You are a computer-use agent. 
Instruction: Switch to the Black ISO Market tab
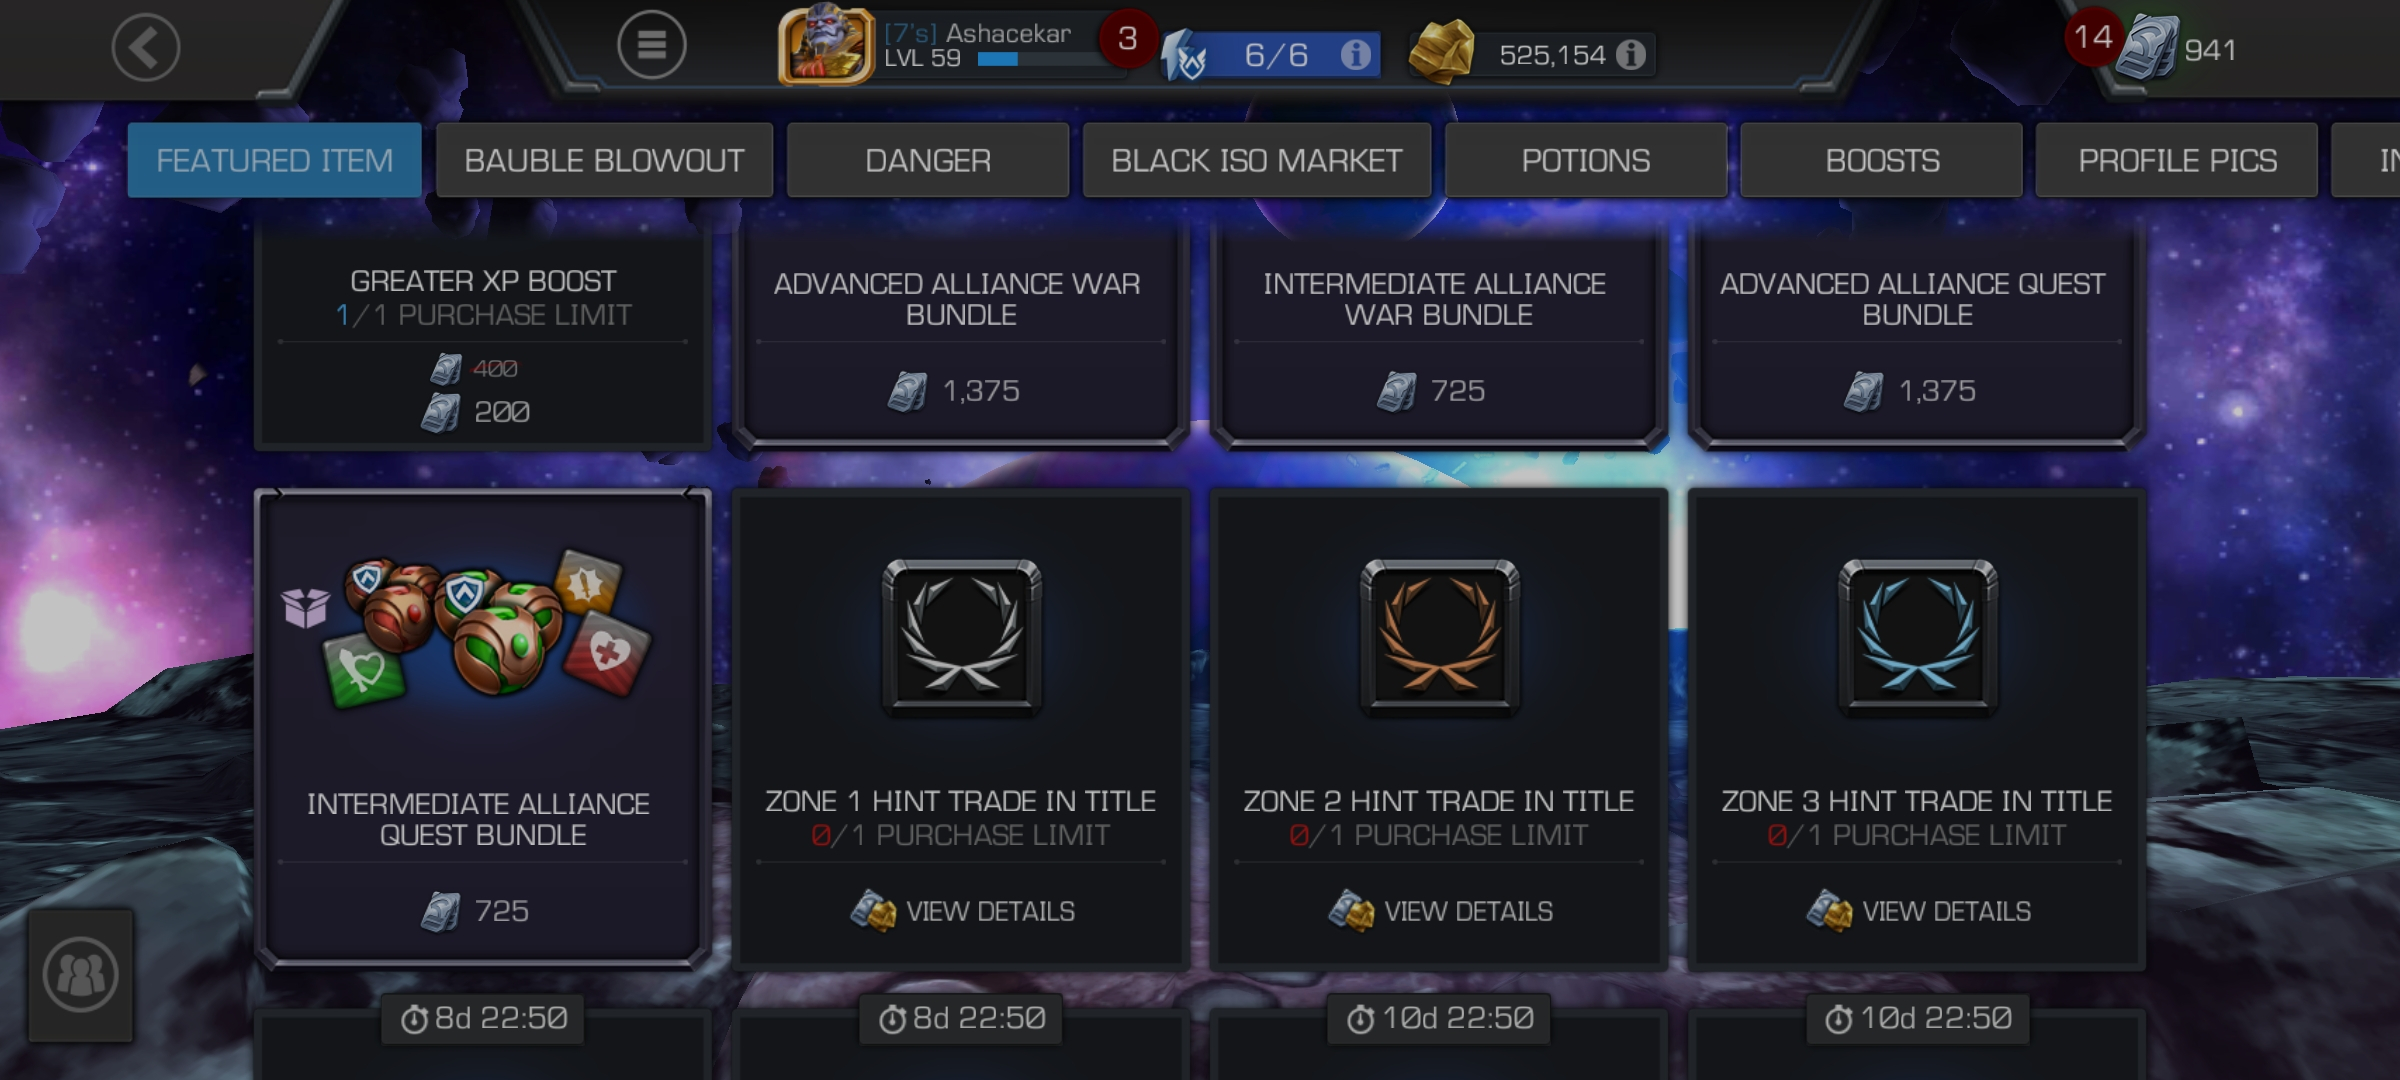(1256, 160)
